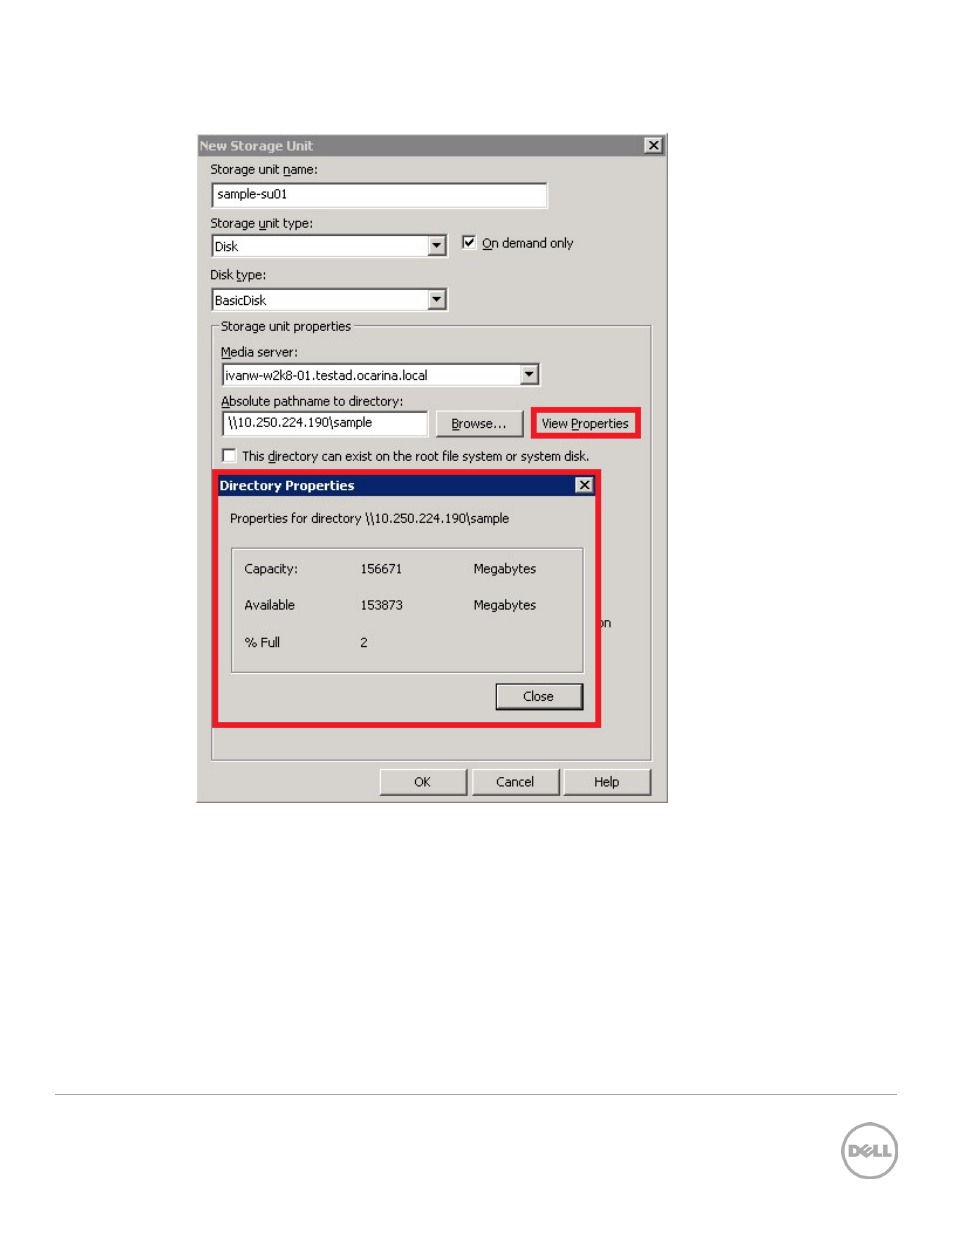
Task: Click Close in Directory Properties
Action: [x=539, y=697]
